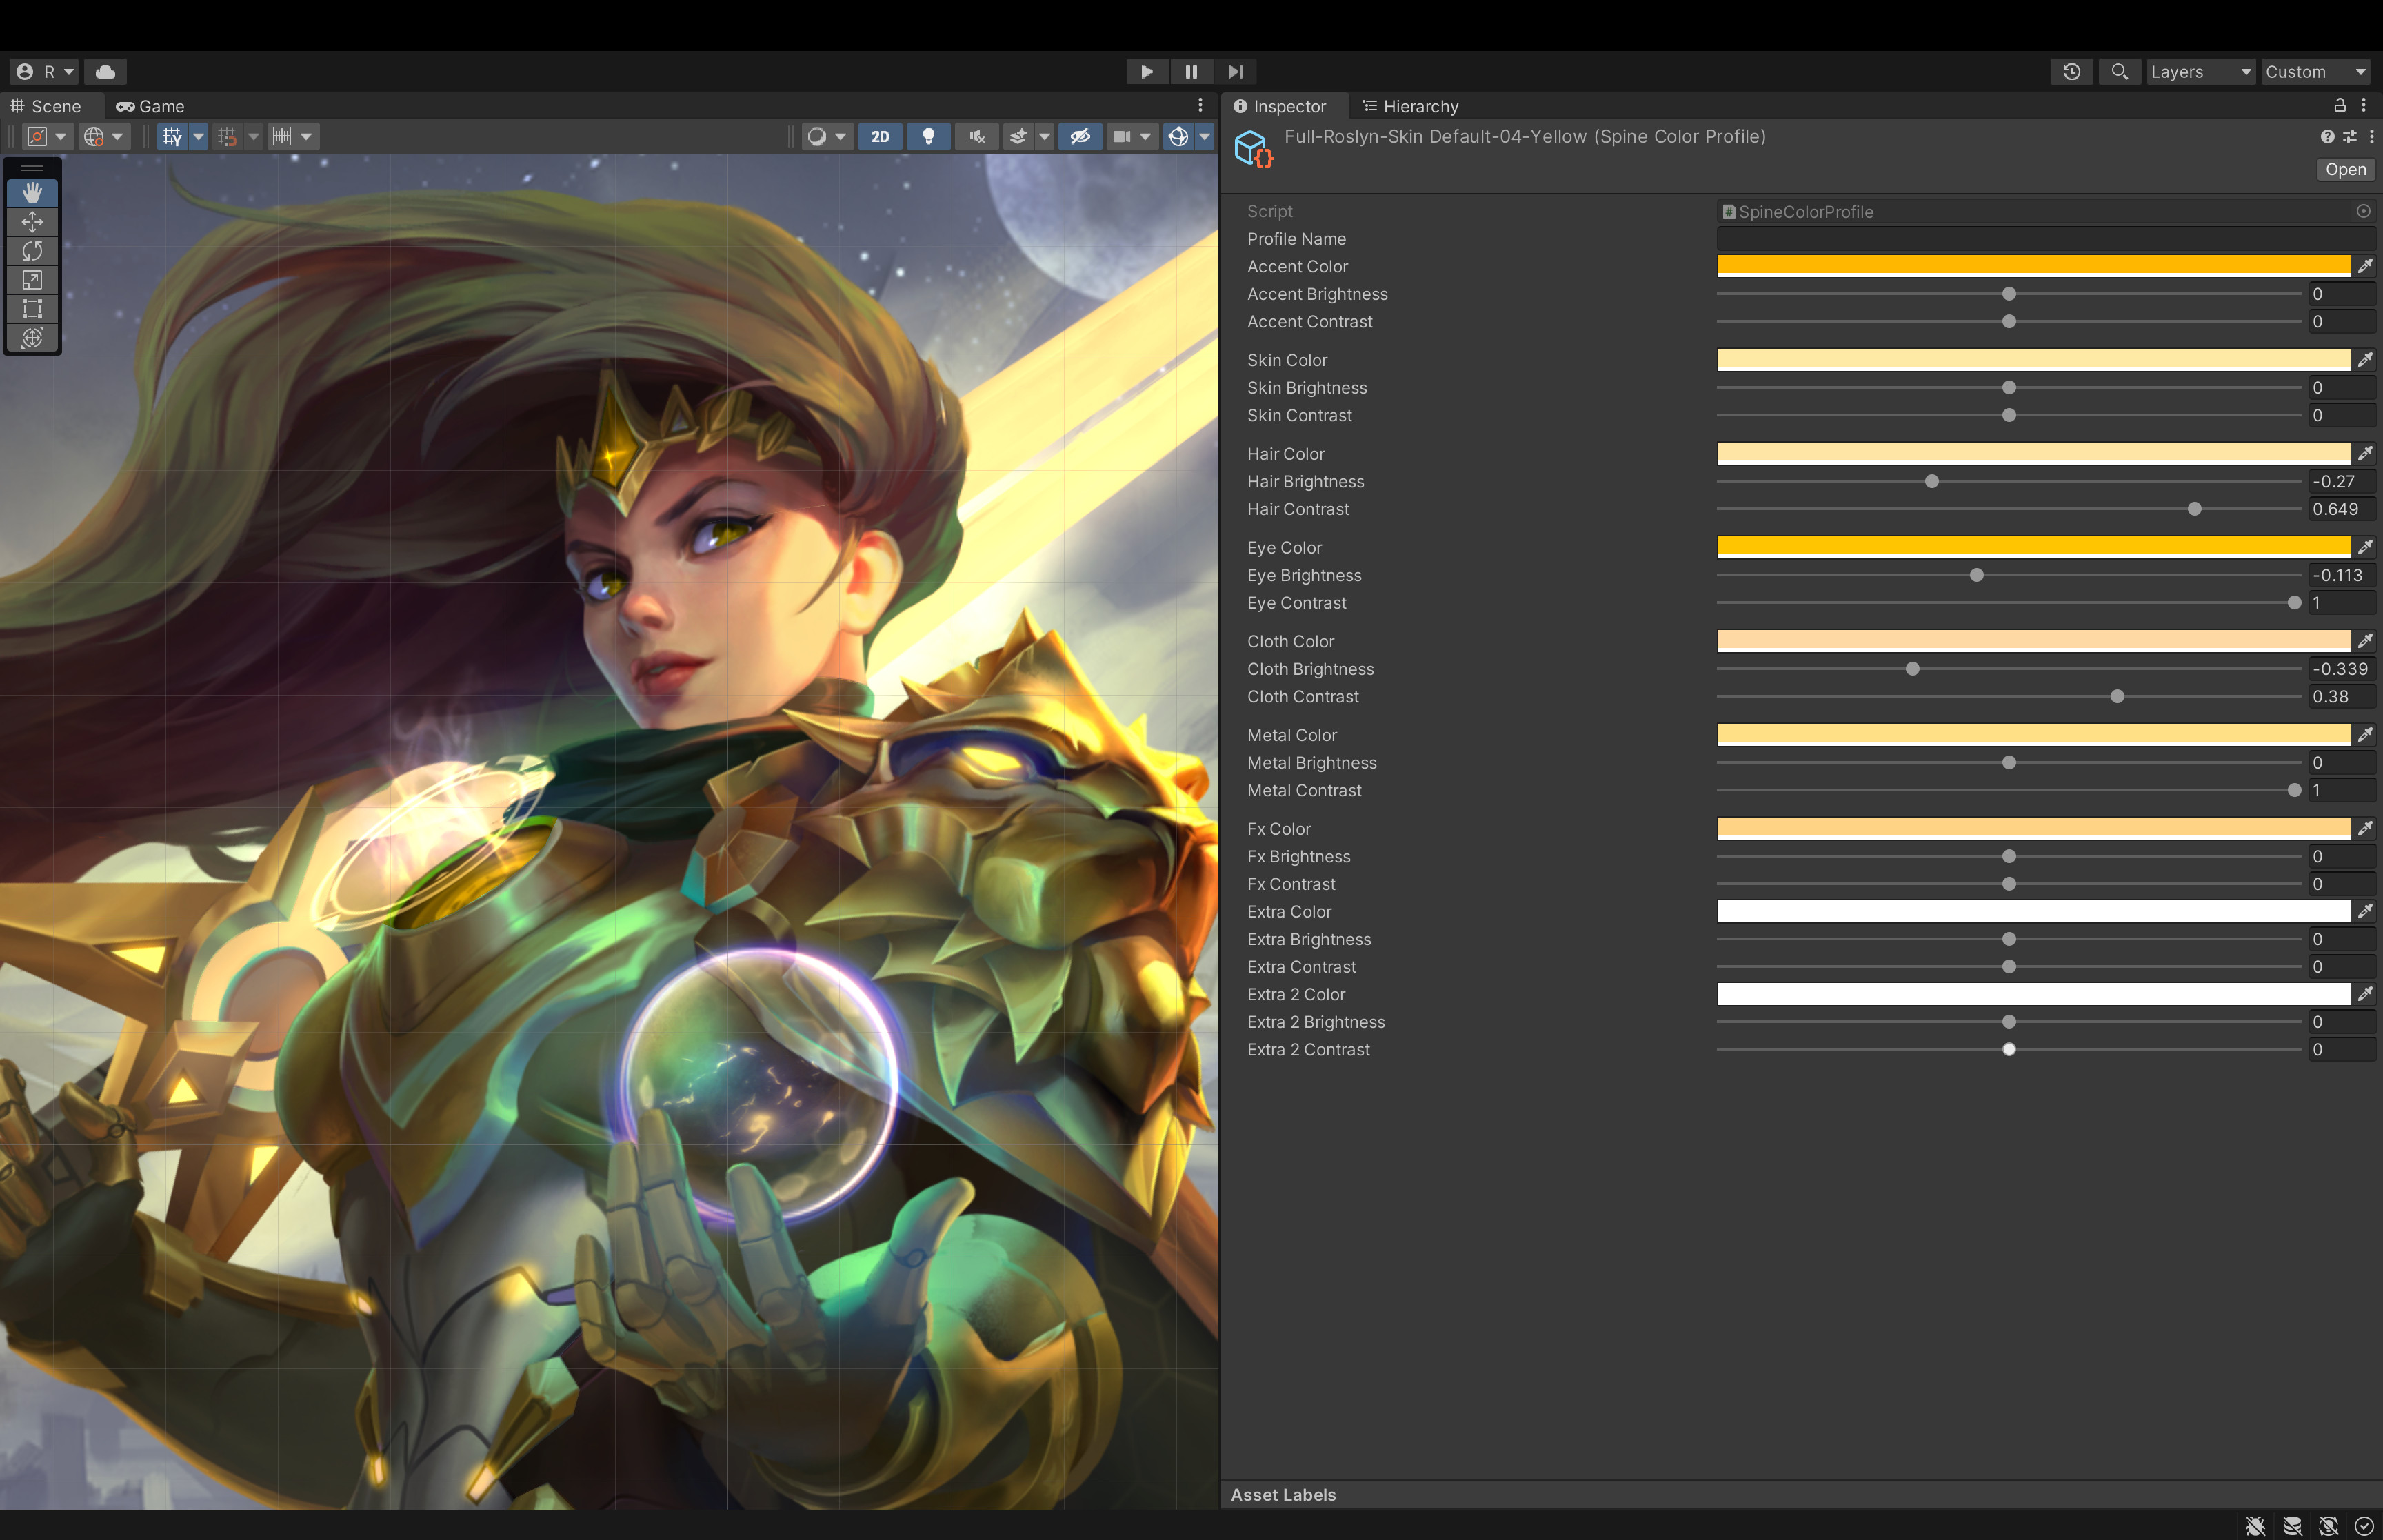Click the Profile Name input field
Viewport: 2383px width, 1540px height.
tap(2045, 239)
